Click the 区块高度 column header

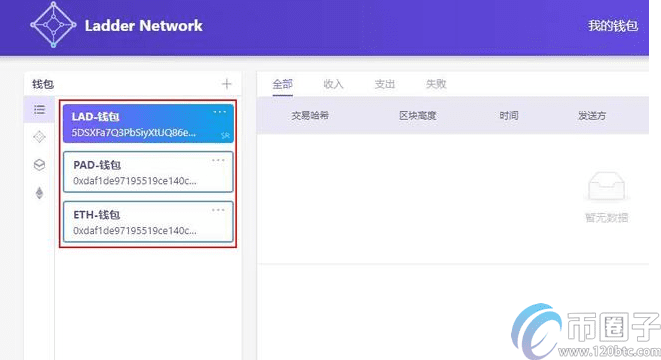pos(417,116)
